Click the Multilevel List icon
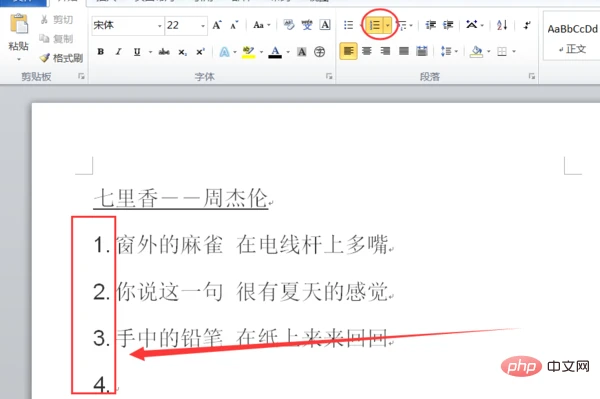The height and width of the screenshot is (399, 600). pos(402,26)
